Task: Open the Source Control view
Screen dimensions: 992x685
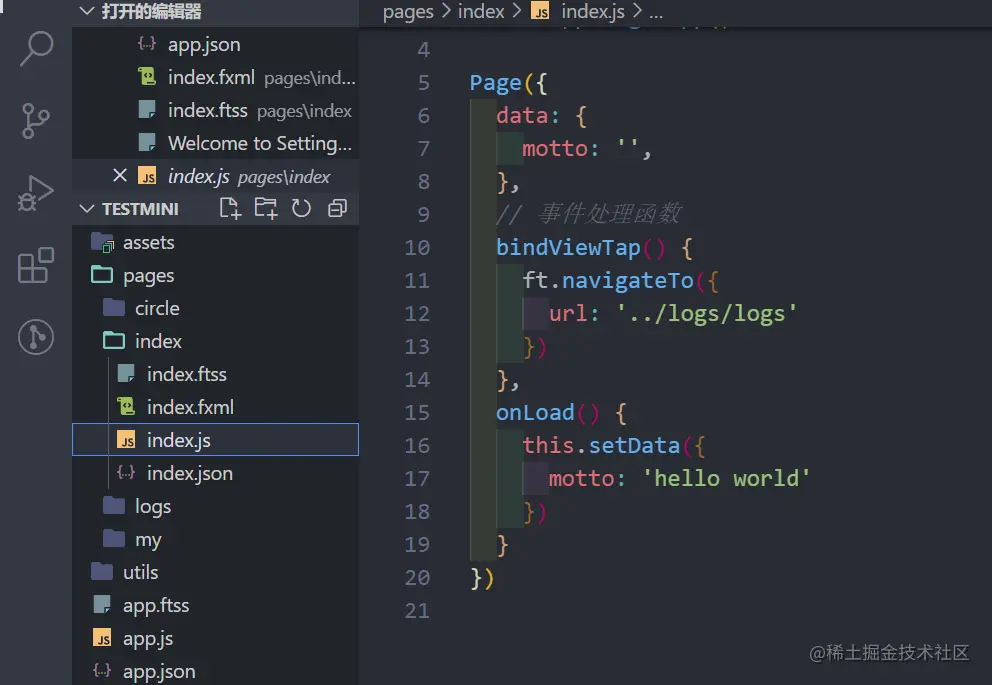Action: (x=35, y=121)
